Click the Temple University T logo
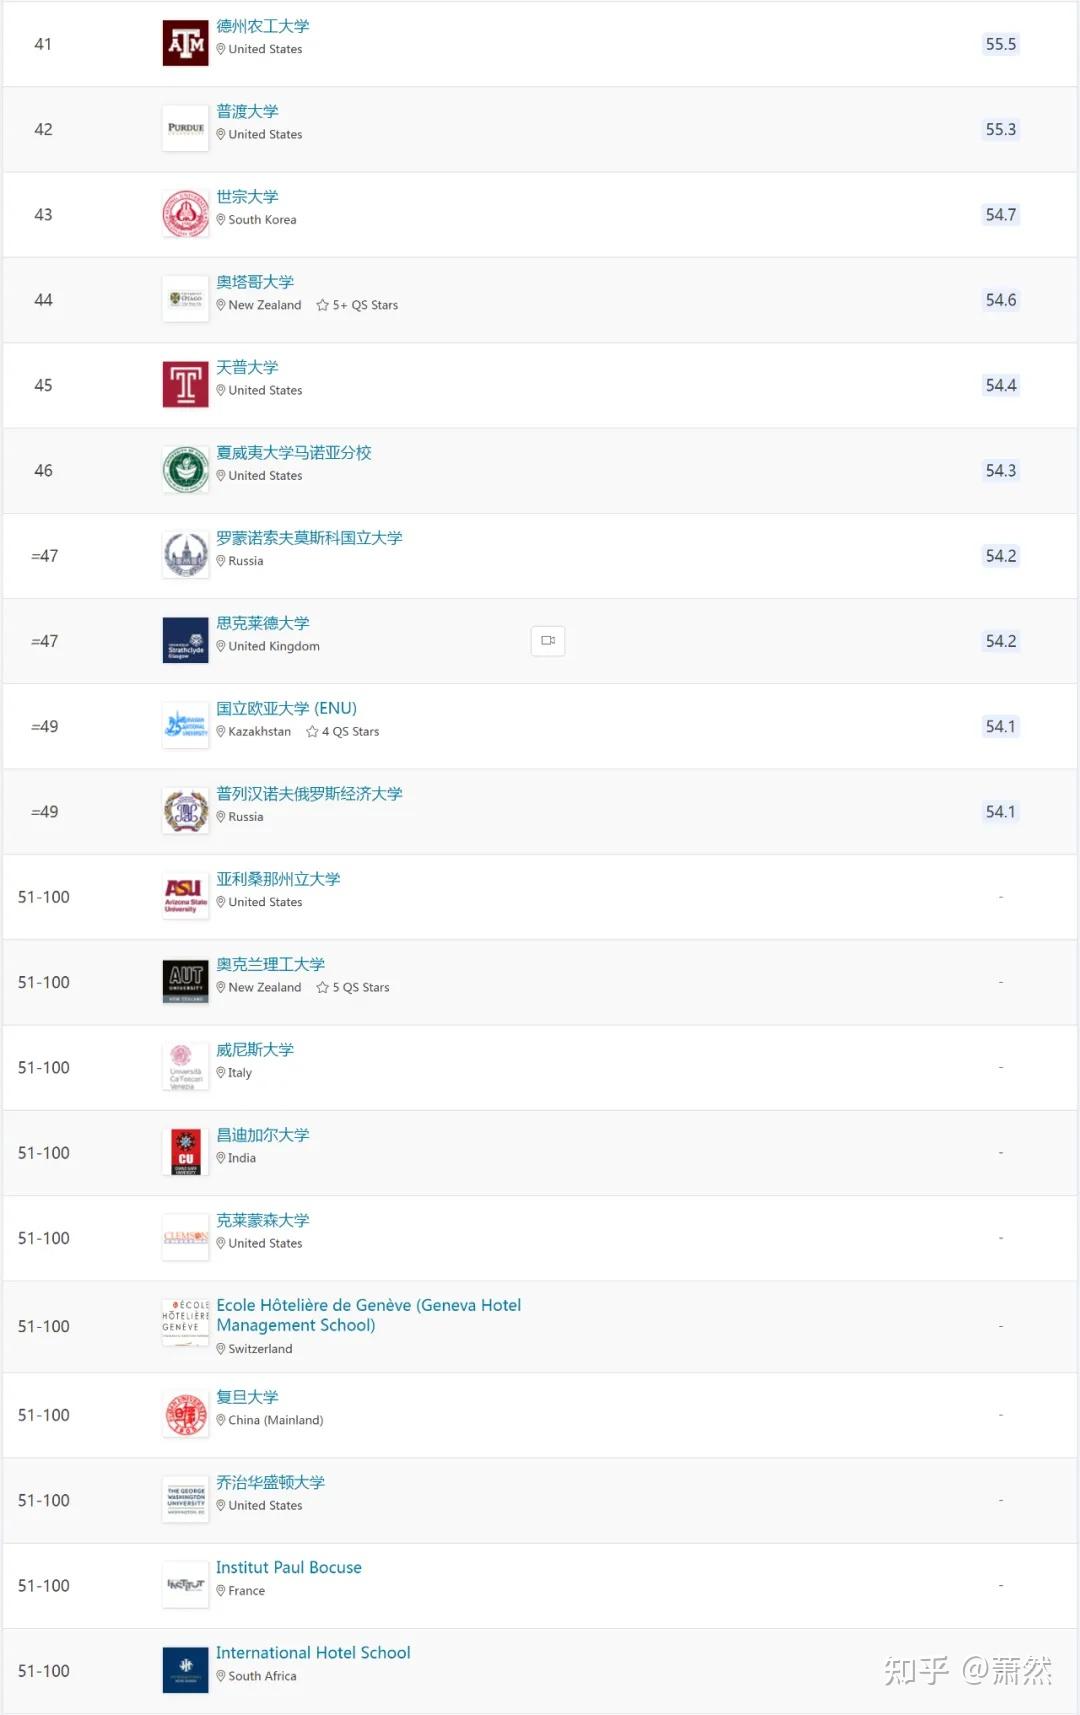The width and height of the screenshot is (1080, 1715). (x=185, y=385)
